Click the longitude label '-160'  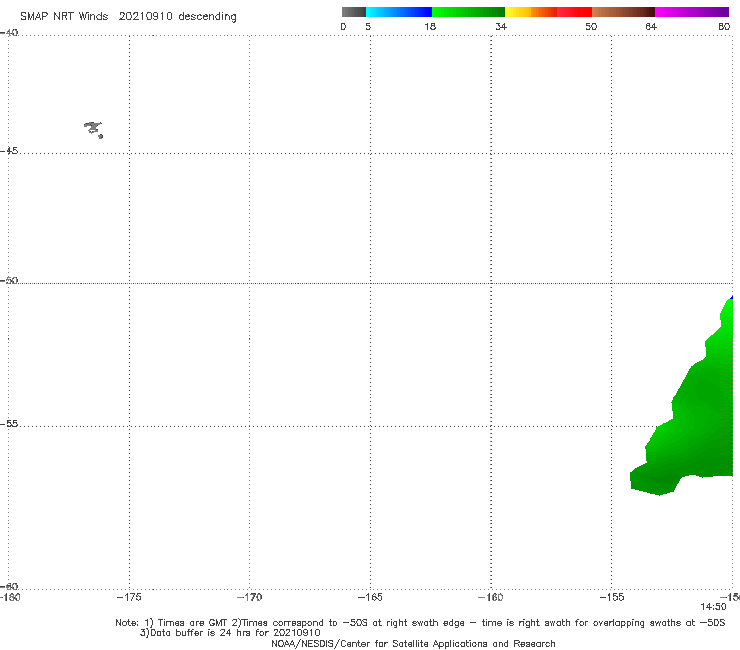click(x=491, y=597)
